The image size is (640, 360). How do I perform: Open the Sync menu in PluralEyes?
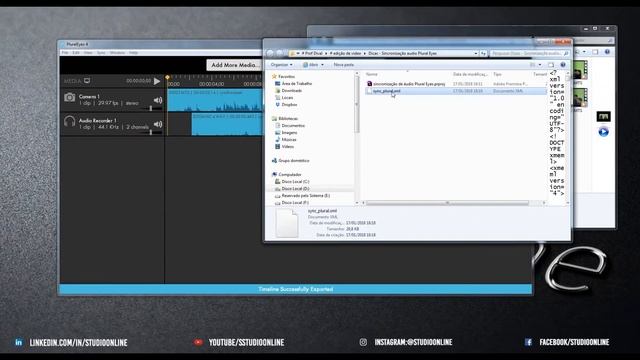click(x=101, y=53)
